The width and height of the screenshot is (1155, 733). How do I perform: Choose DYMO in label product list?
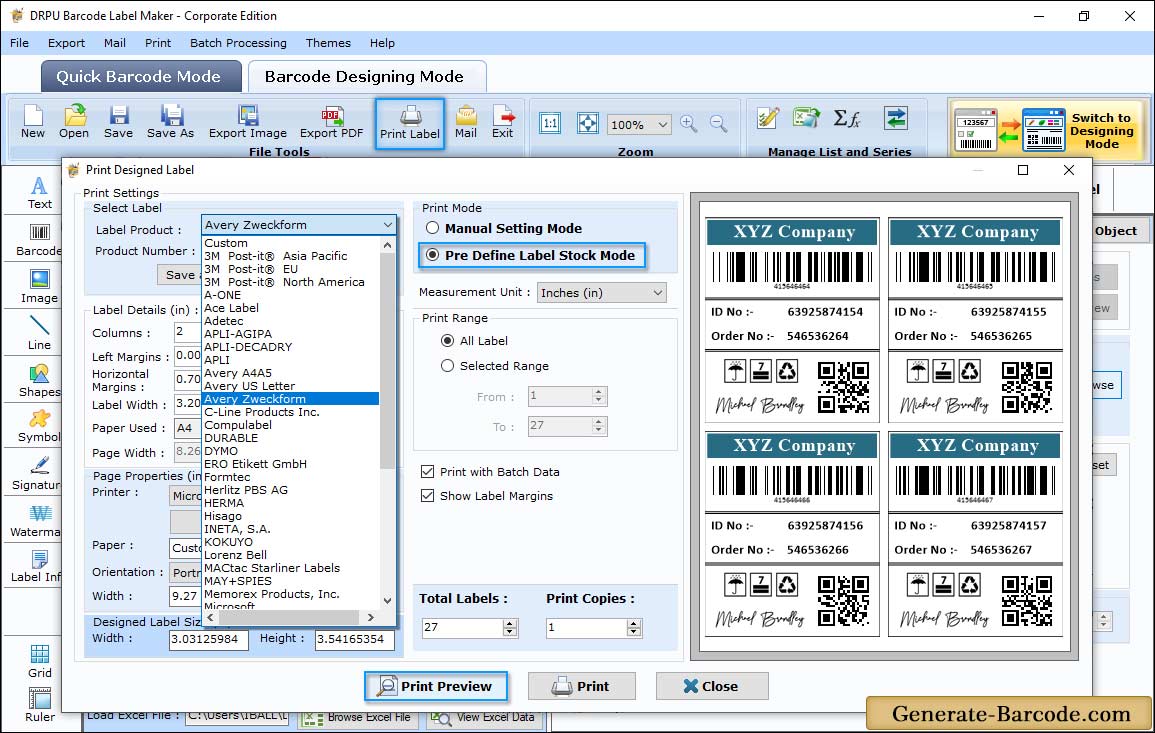coord(221,451)
